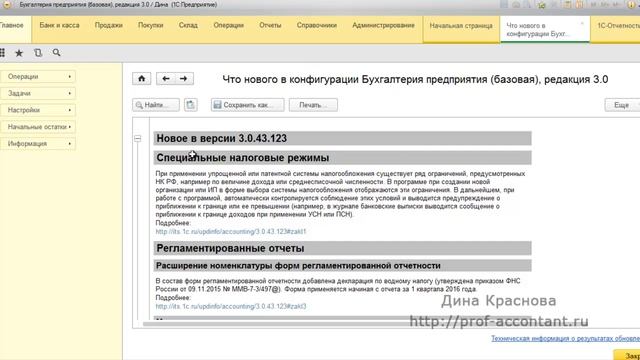Close the Что нового tab
This screenshot has width=640, height=360.
click(582, 24)
